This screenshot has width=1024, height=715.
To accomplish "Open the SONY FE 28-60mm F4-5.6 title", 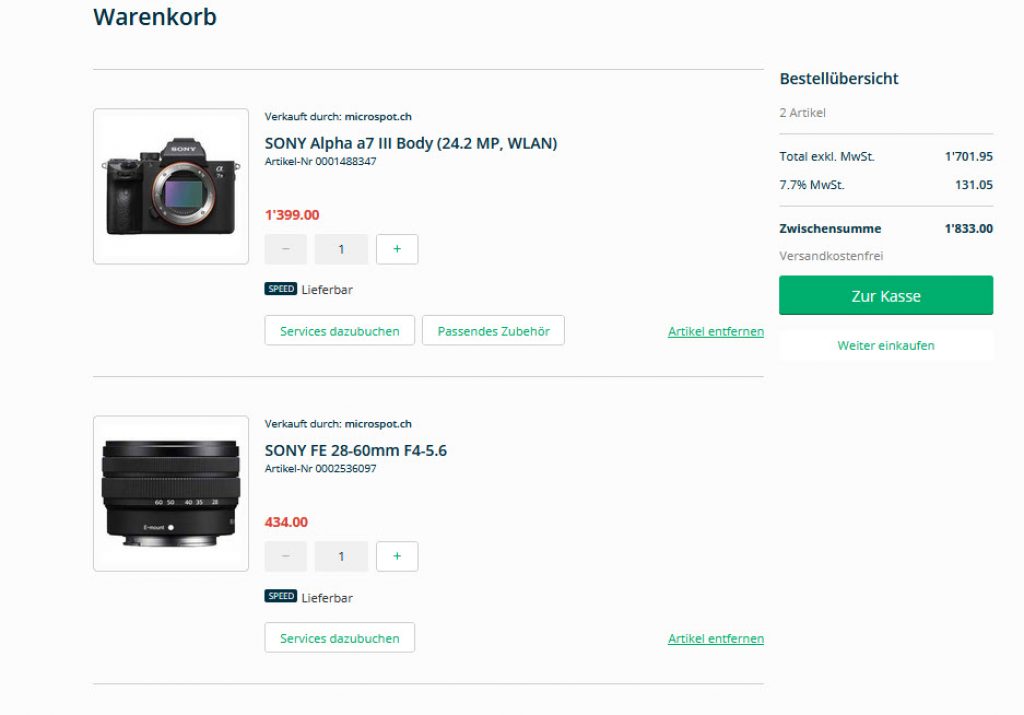I will (x=355, y=450).
